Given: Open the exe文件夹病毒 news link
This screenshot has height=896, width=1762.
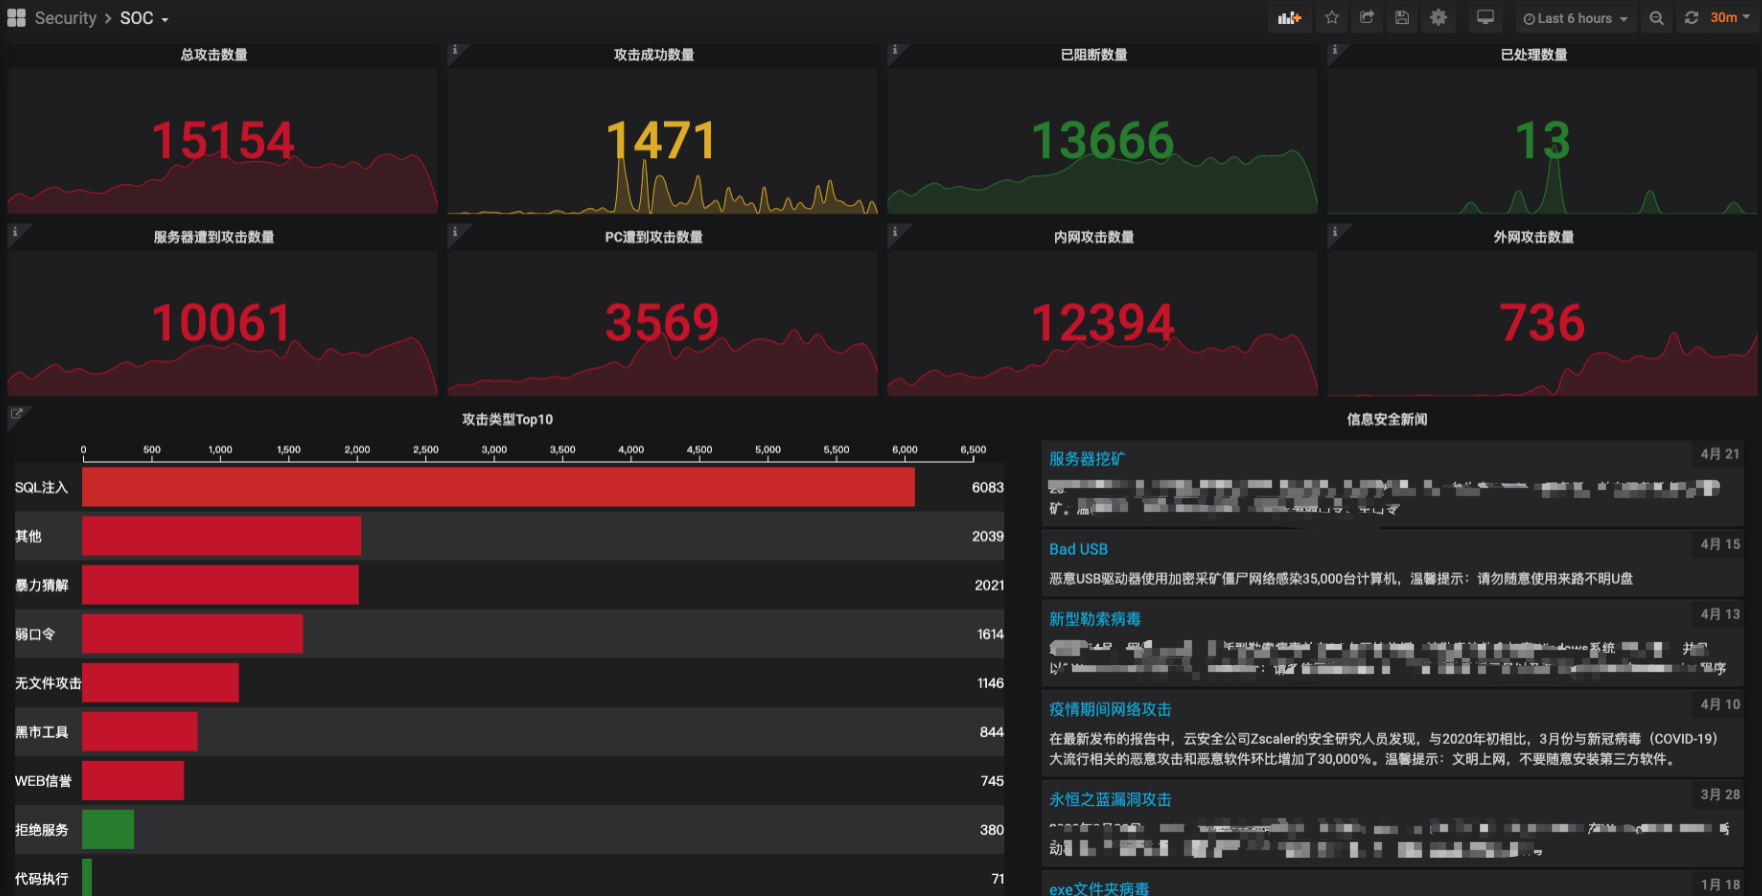Looking at the screenshot, I should [1099, 888].
